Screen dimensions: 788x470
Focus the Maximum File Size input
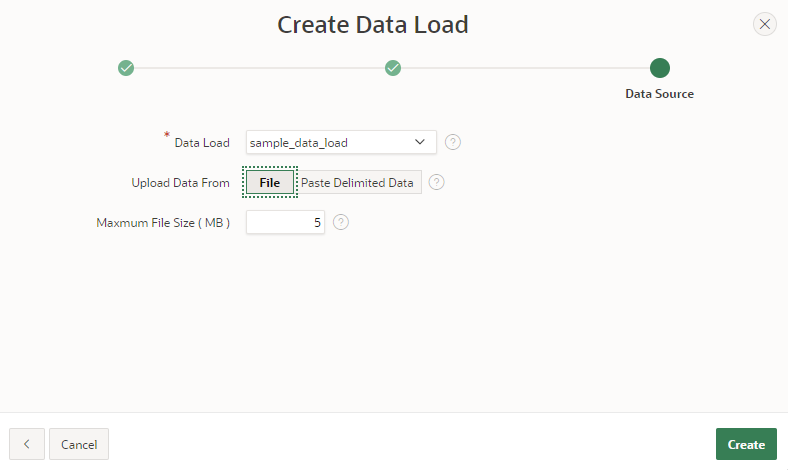click(x=285, y=222)
